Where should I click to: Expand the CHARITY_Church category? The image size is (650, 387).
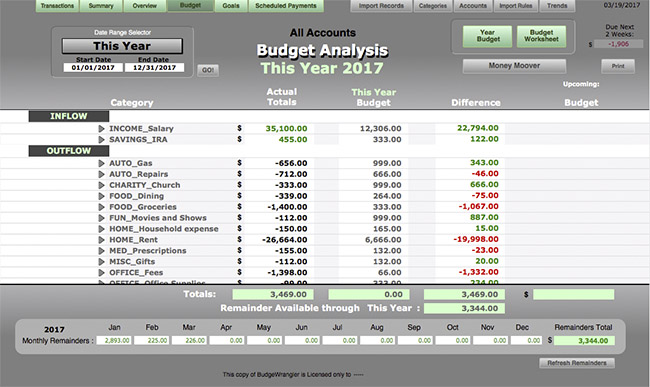[x=101, y=185]
